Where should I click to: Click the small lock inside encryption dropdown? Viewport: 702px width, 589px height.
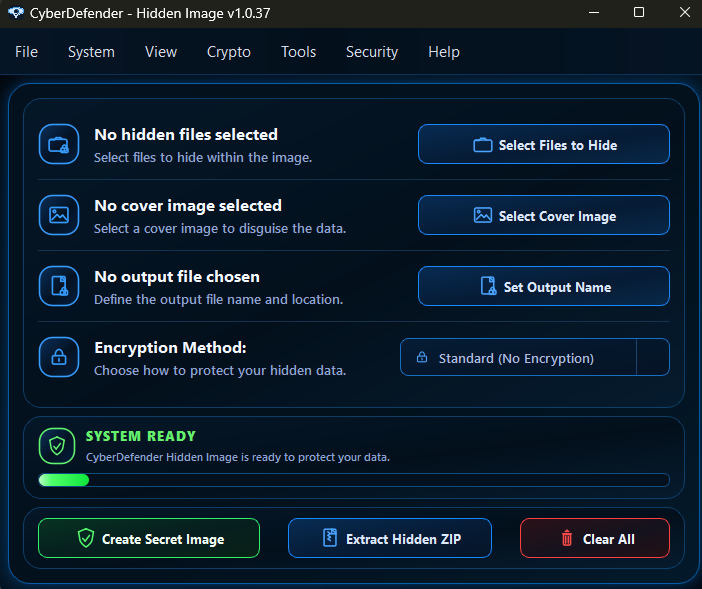(x=422, y=357)
